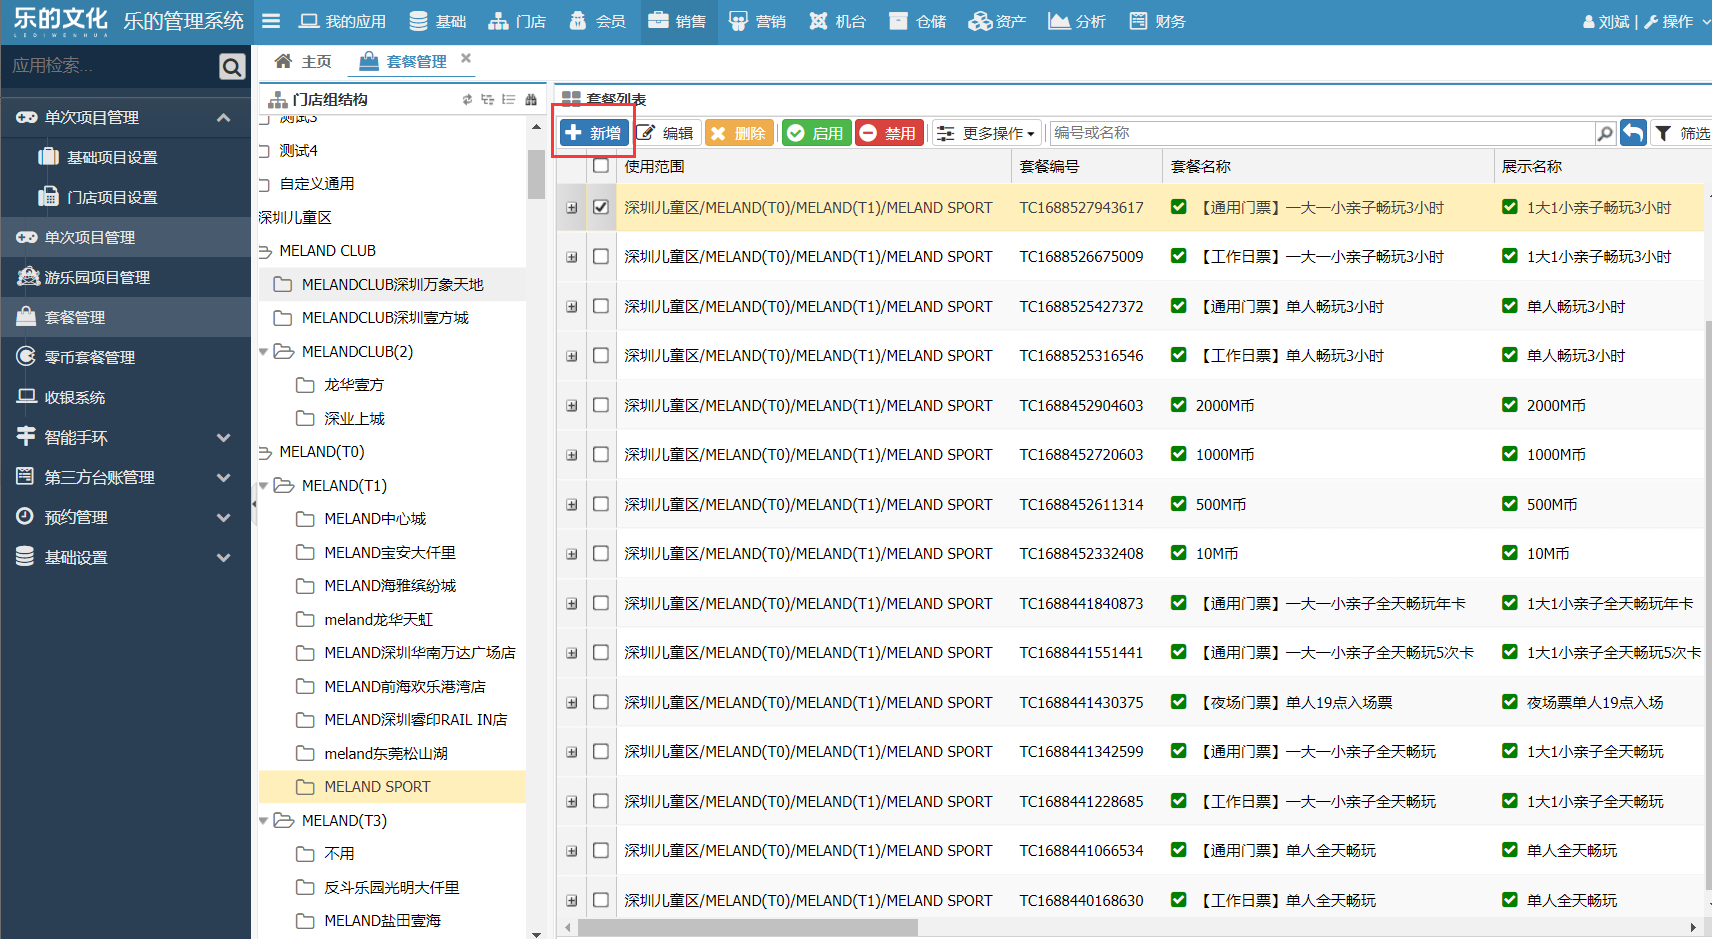Open the 主页 home tab
This screenshot has width=1712, height=939.
coord(303,61)
